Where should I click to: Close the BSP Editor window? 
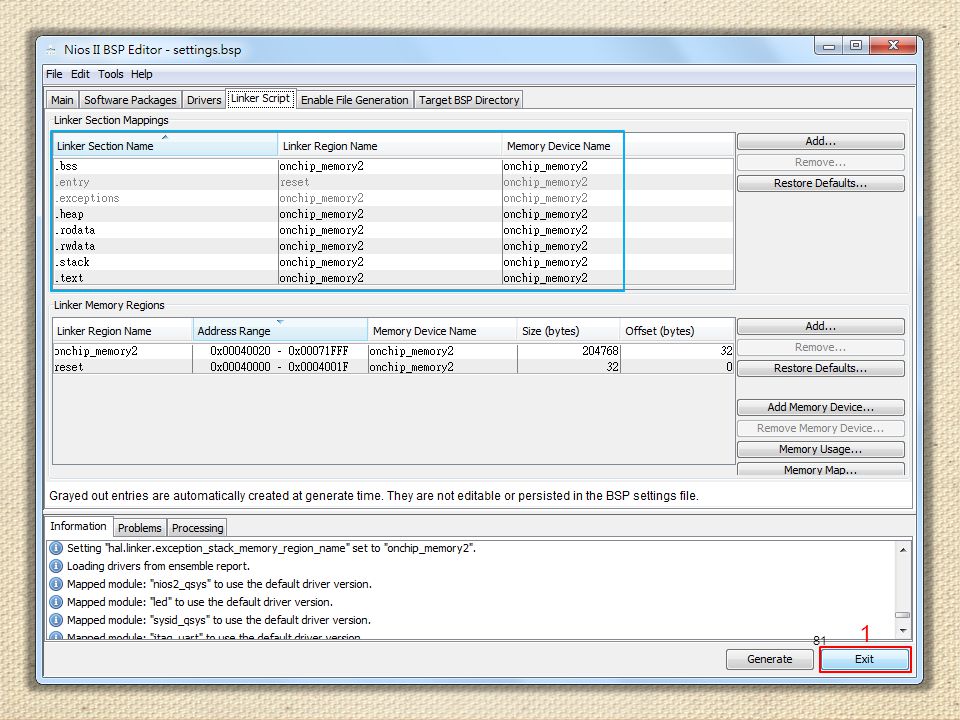[893, 46]
